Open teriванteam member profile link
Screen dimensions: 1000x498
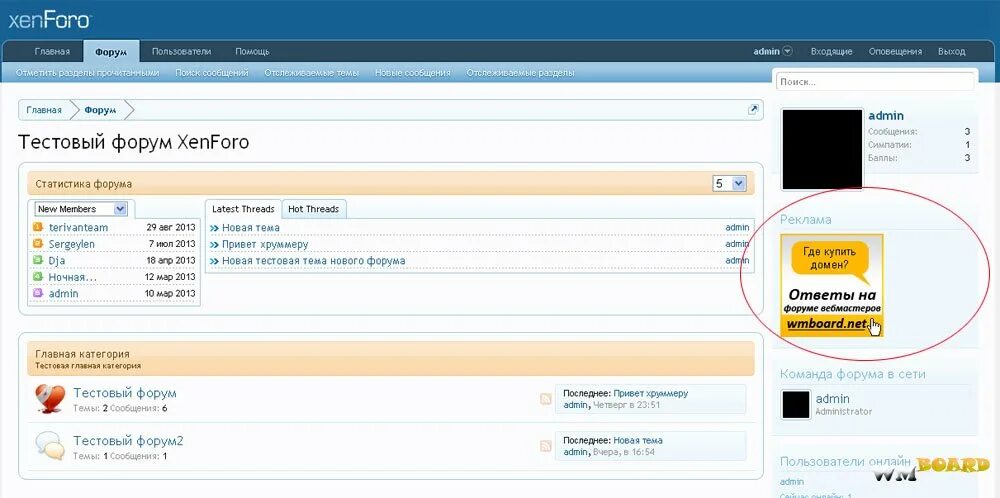pos(78,227)
